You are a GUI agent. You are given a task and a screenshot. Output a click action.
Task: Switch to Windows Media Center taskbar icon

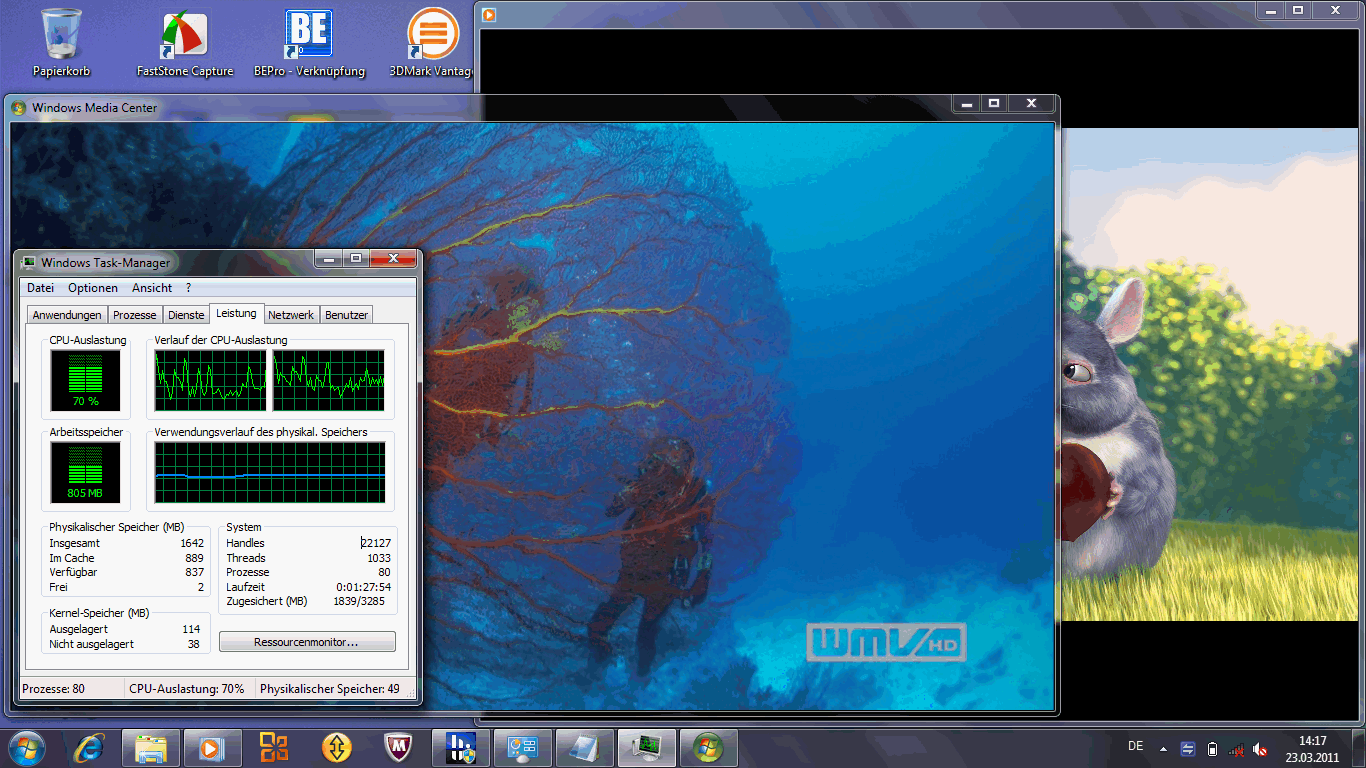pyautogui.click(x=708, y=748)
